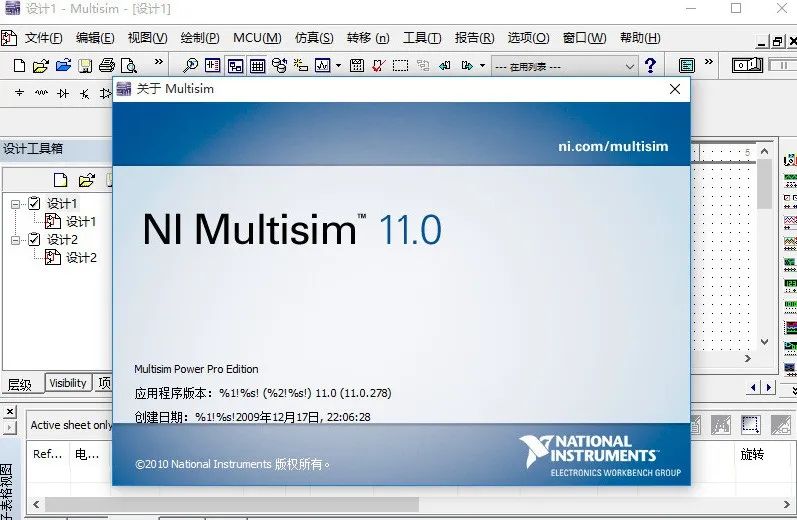The height and width of the screenshot is (520, 797).
Task: Click the sheet tab scroll-right arrow
Action: [769, 387]
